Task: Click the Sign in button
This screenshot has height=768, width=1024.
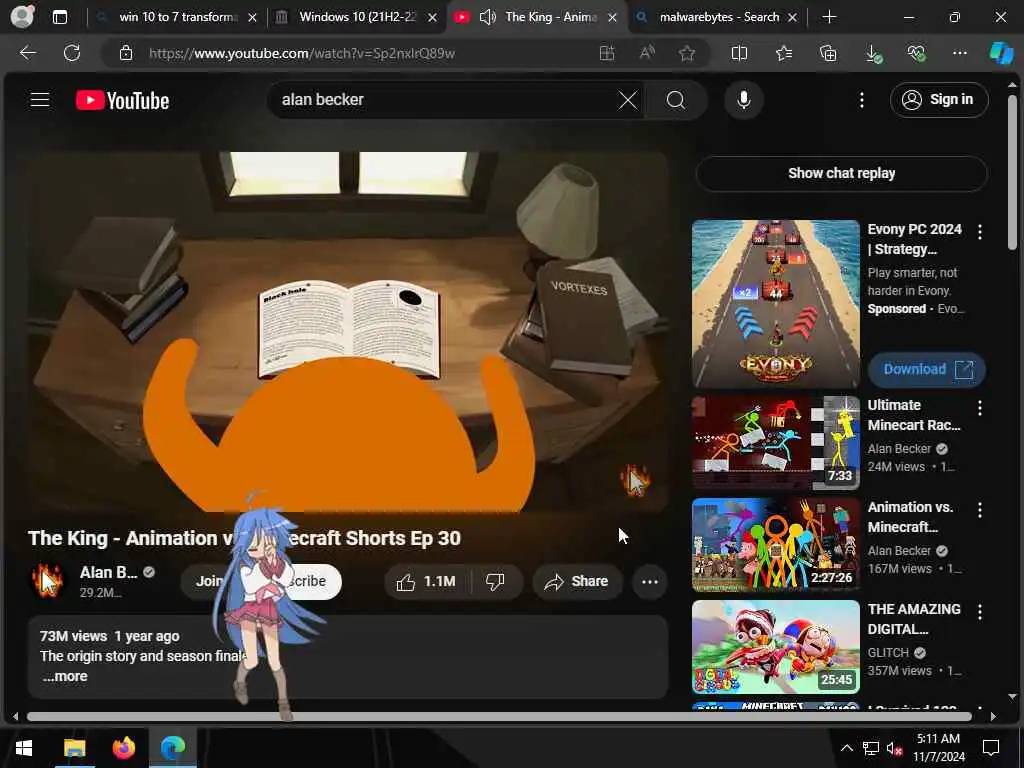Action: click(938, 100)
